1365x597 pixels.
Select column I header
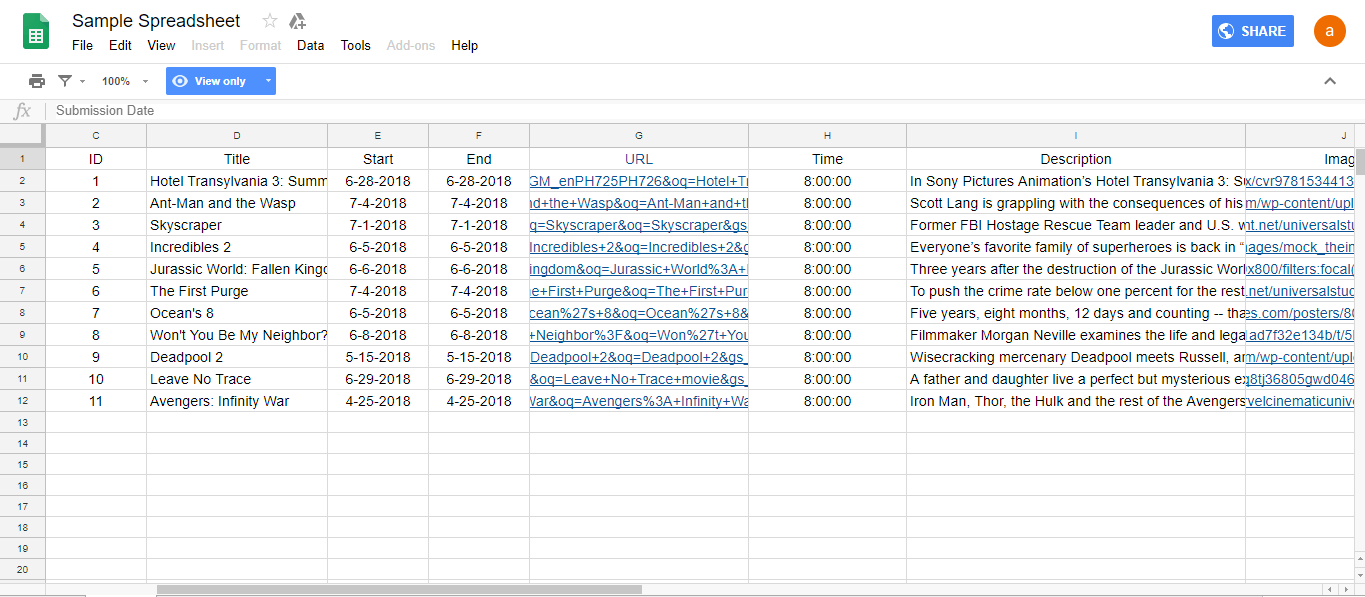point(1076,135)
